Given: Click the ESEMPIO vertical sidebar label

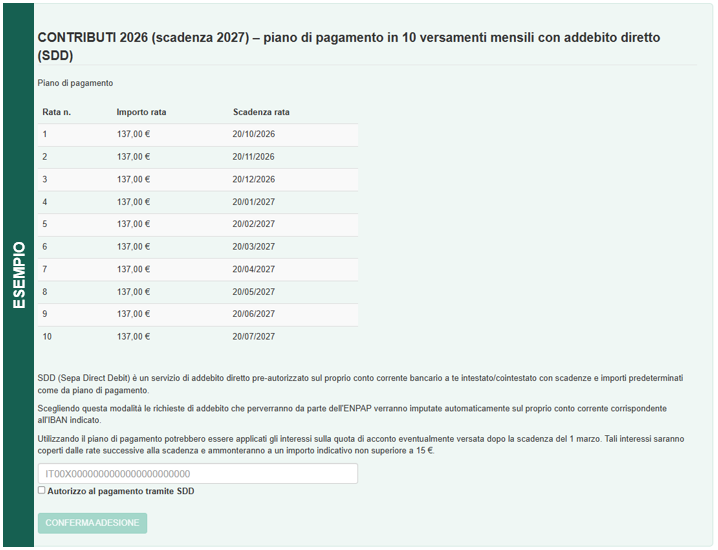Looking at the screenshot, I should click(19, 275).
